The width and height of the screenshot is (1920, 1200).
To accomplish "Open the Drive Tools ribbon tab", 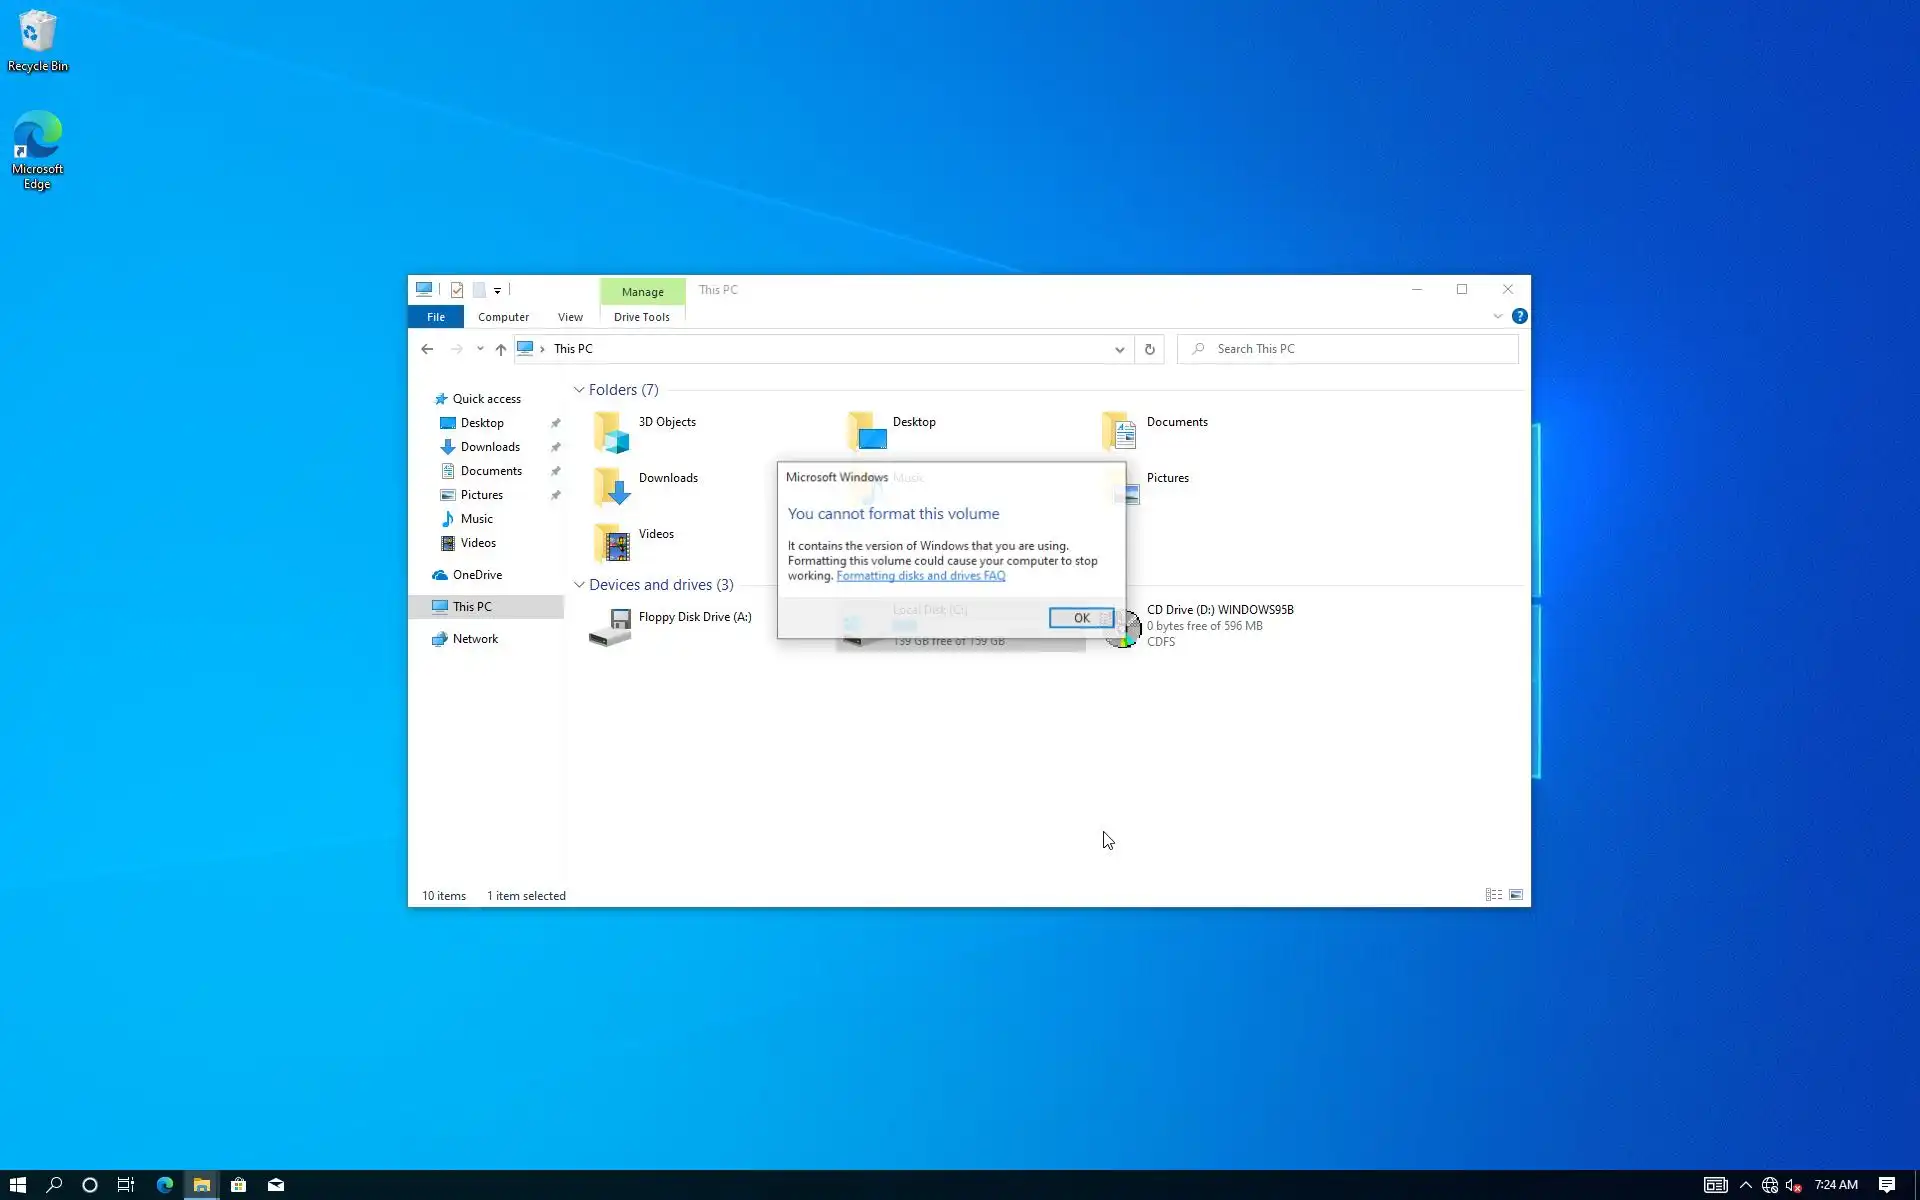I will 641,317.
